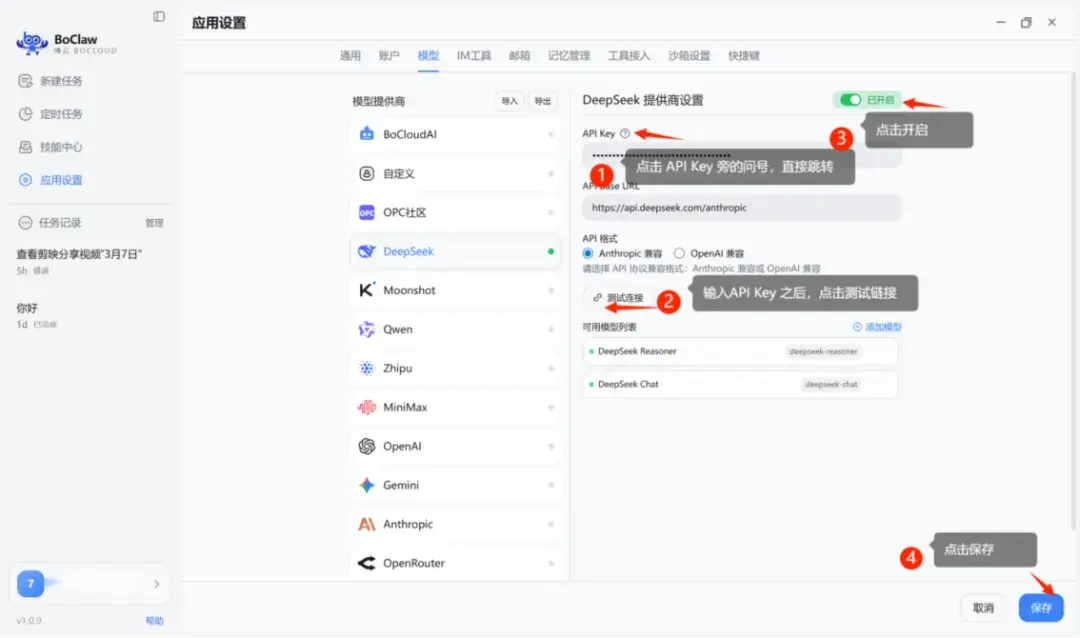
Task: Click 管理 next to 任务记录
Action: click(154, 223)
